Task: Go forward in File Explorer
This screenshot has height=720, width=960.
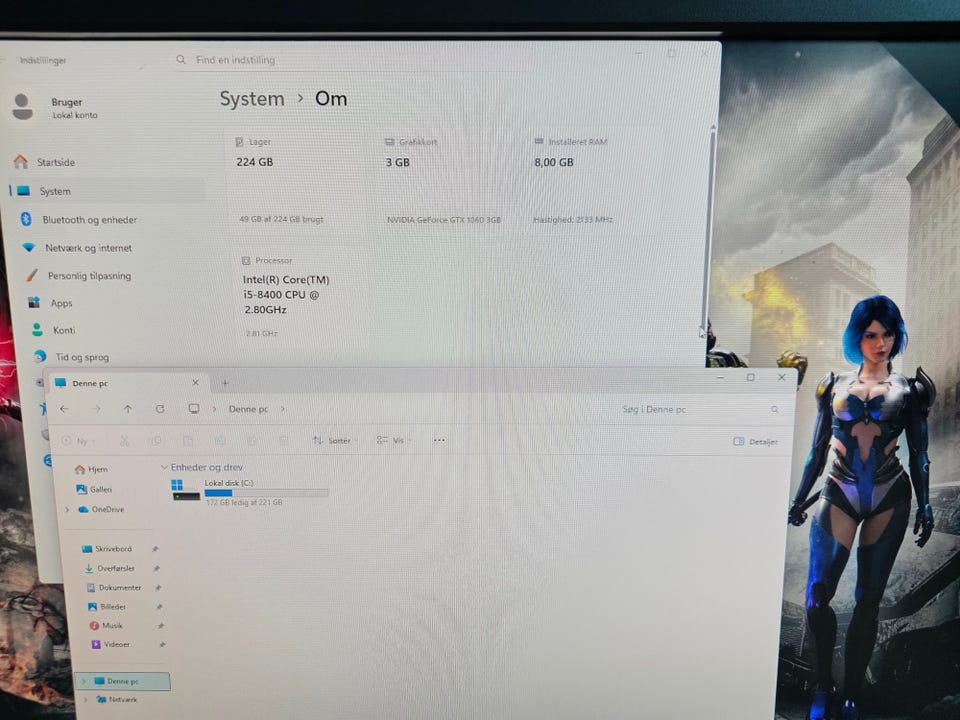Action: click(x=96, y=409)
